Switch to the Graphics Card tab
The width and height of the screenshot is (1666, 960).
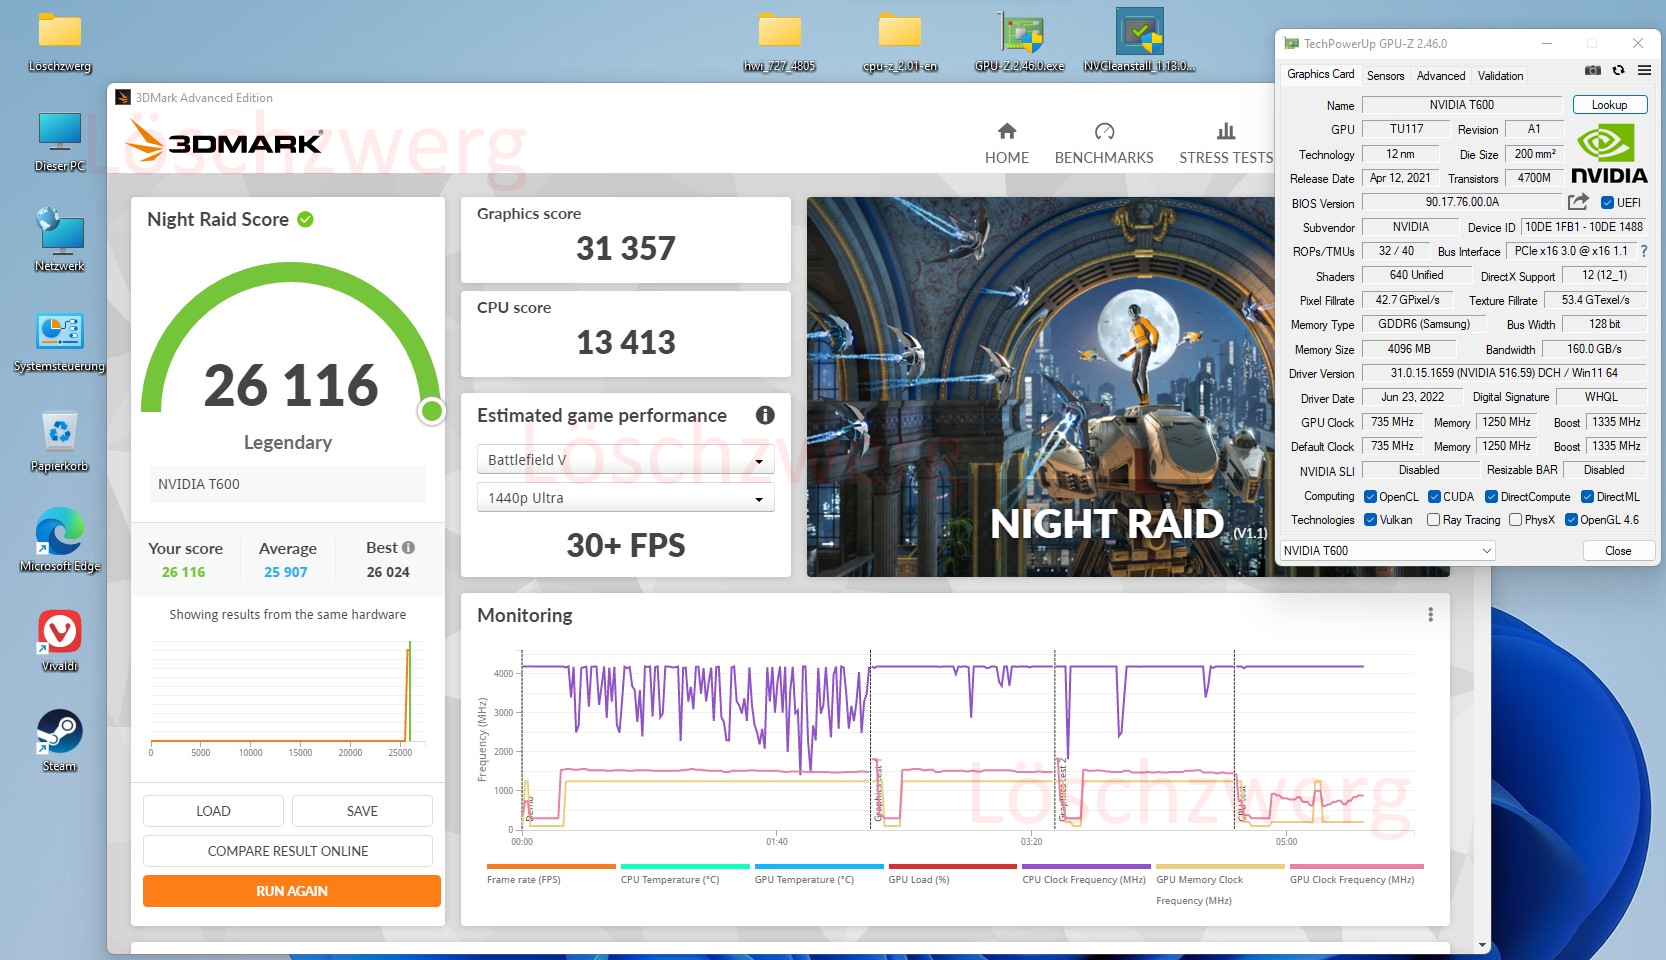point(1320,74)
